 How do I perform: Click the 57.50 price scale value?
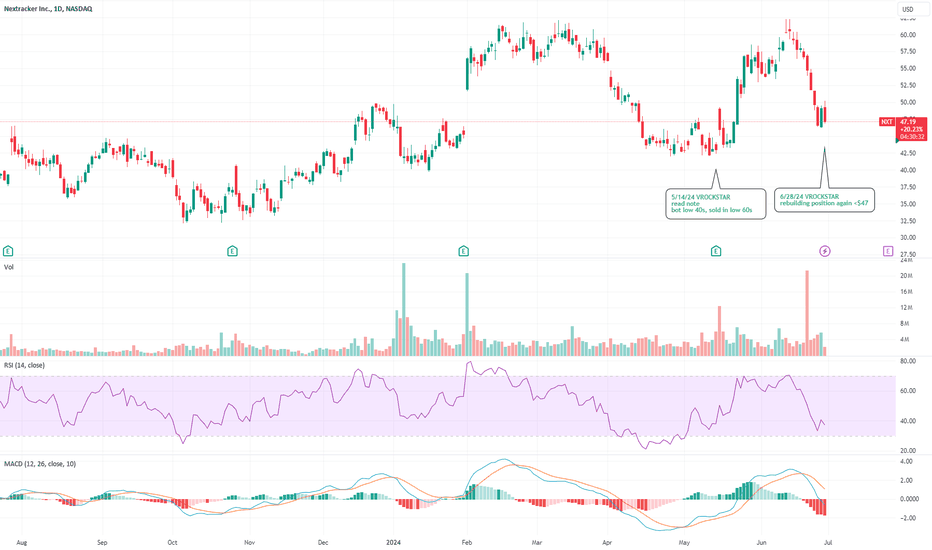coord(908,52)
